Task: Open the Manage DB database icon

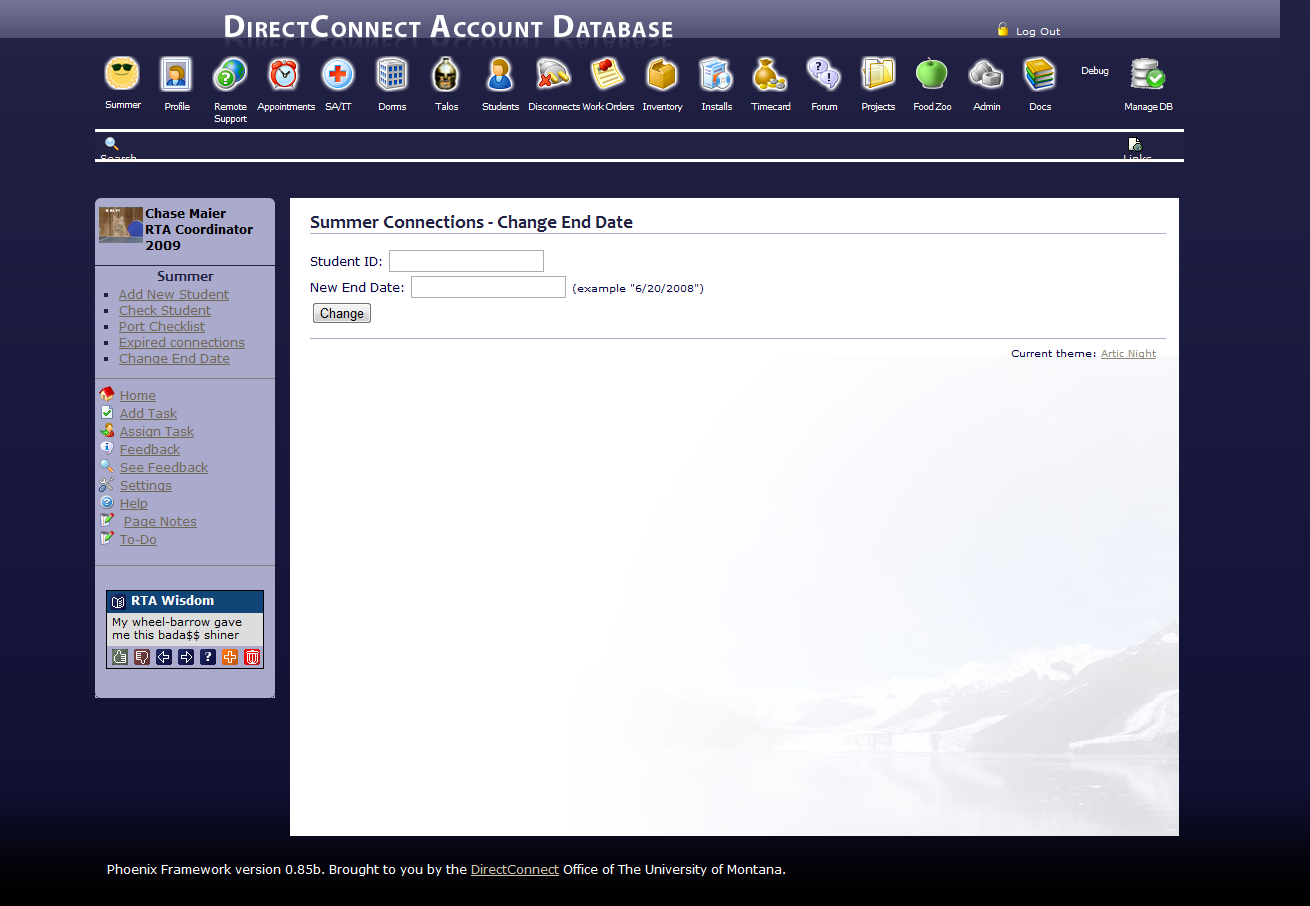Action: tap(1148, 74)
